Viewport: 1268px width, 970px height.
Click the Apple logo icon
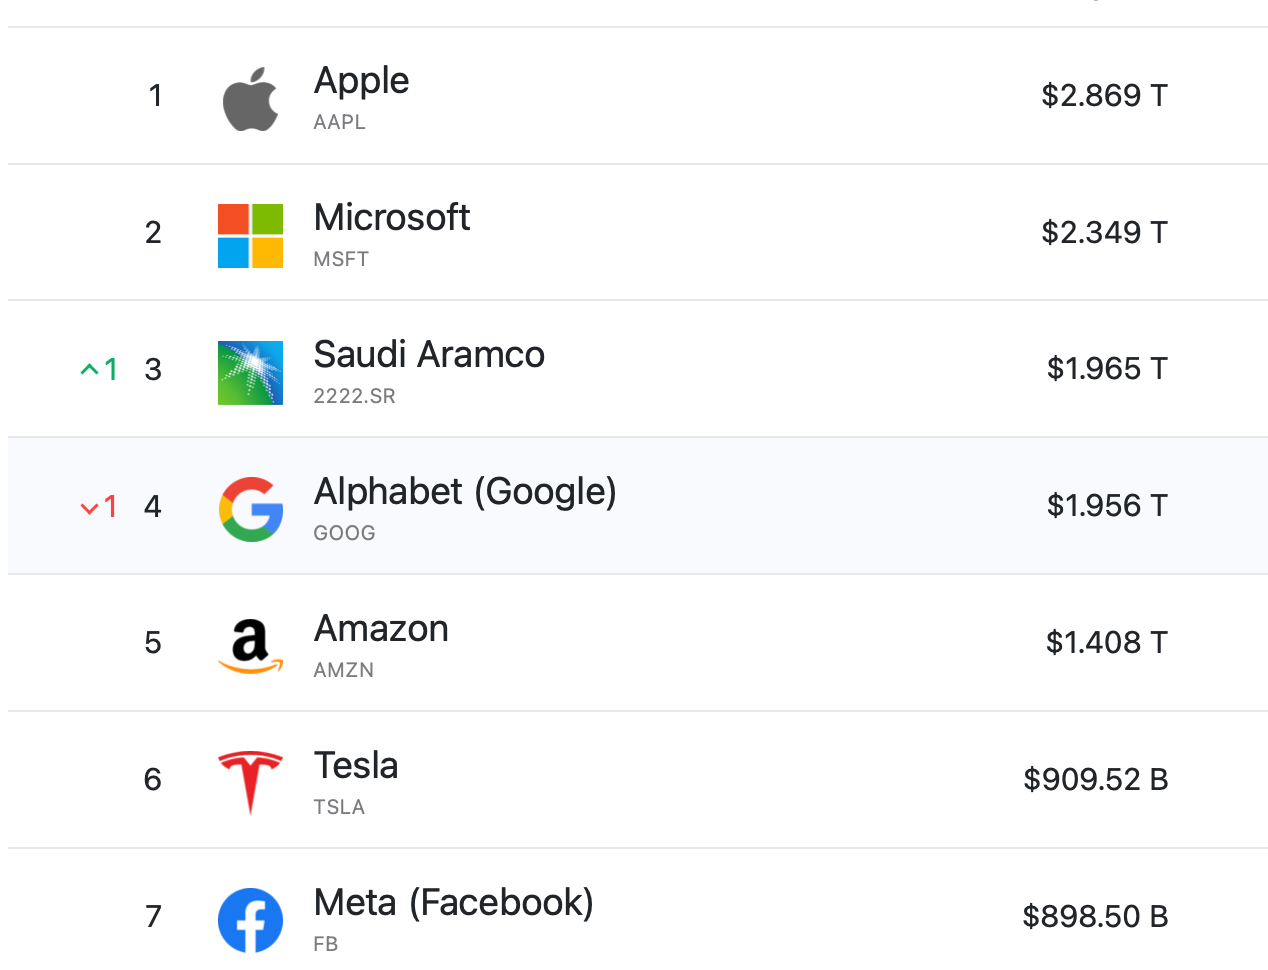point(250,99)
